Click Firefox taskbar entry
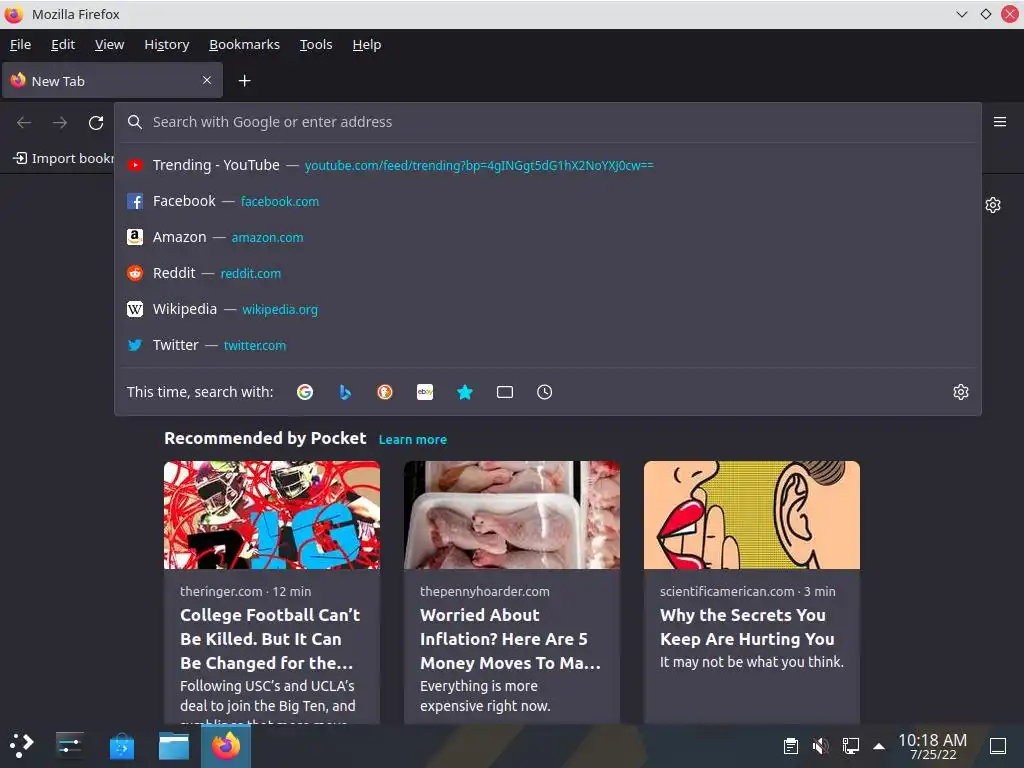Screen dimensions: 1024x768 tap(226, 746)
